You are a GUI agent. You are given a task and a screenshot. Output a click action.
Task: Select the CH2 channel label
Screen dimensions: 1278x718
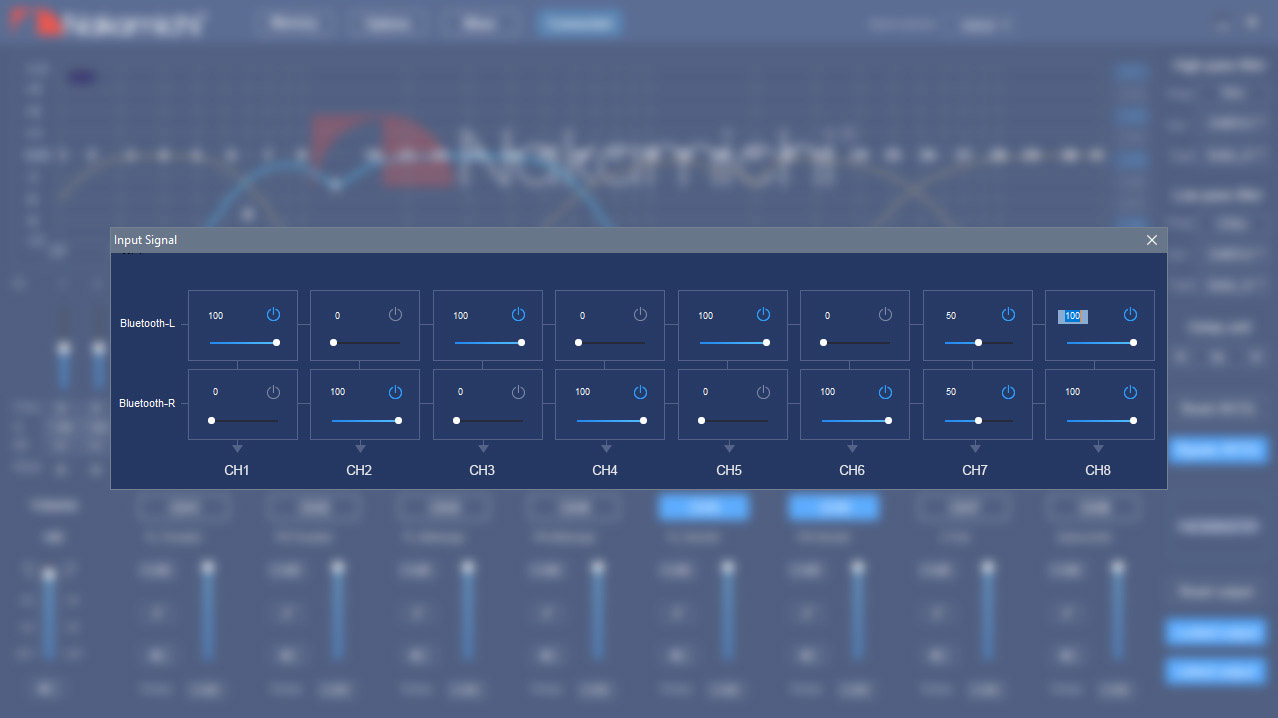pos(360,470)
